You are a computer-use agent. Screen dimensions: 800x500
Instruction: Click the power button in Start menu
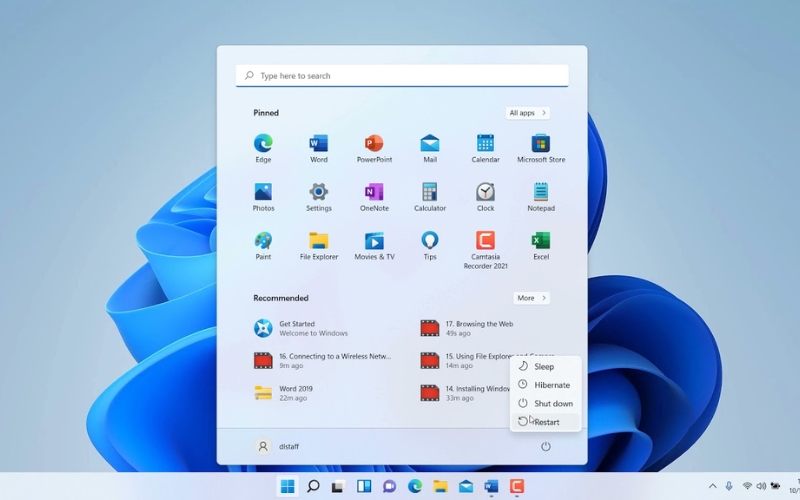546,447
